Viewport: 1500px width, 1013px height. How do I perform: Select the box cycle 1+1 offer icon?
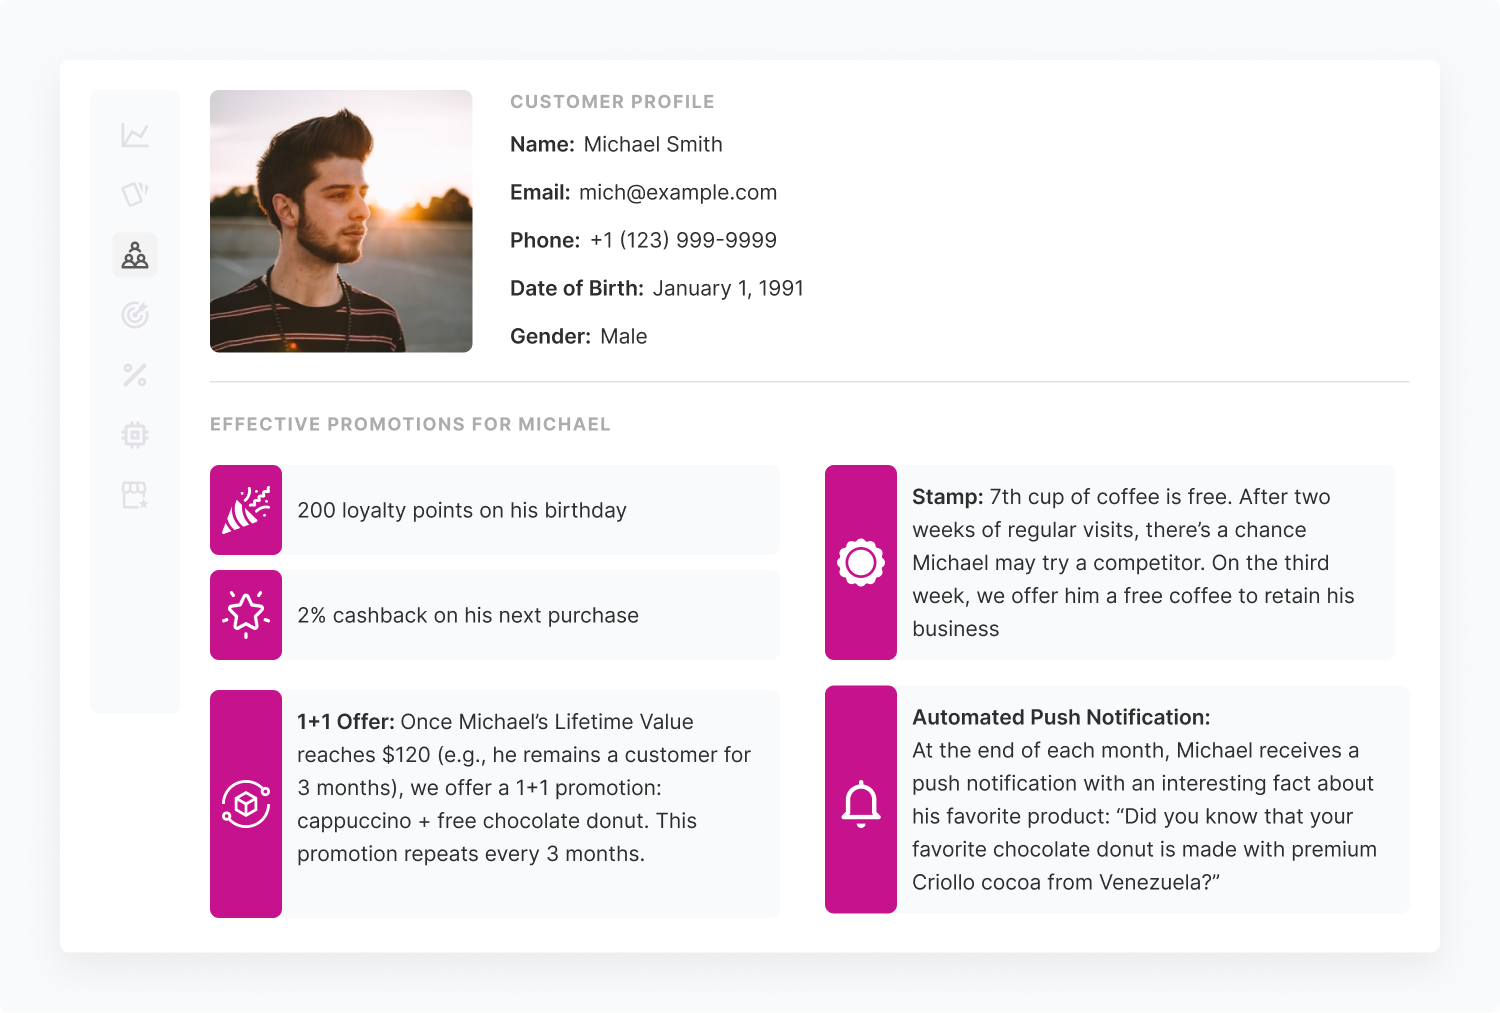pos(246,804)
